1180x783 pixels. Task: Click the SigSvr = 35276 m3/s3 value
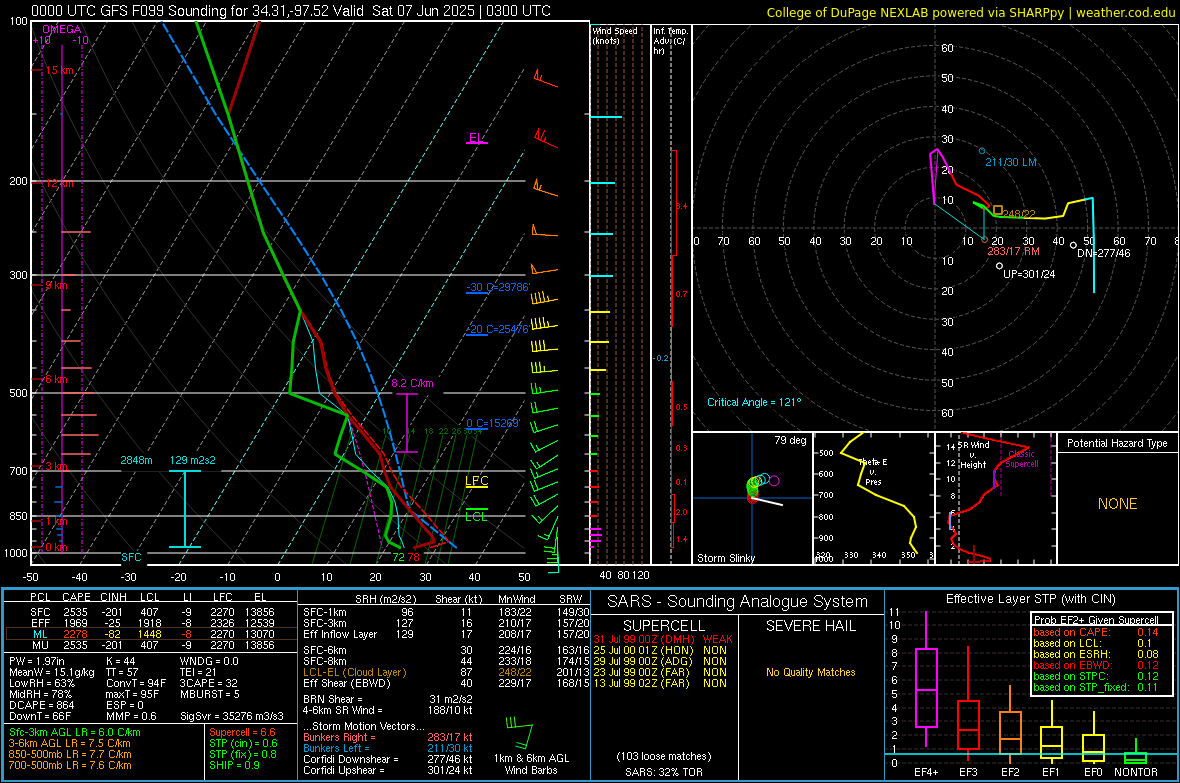tap(232, 716)
